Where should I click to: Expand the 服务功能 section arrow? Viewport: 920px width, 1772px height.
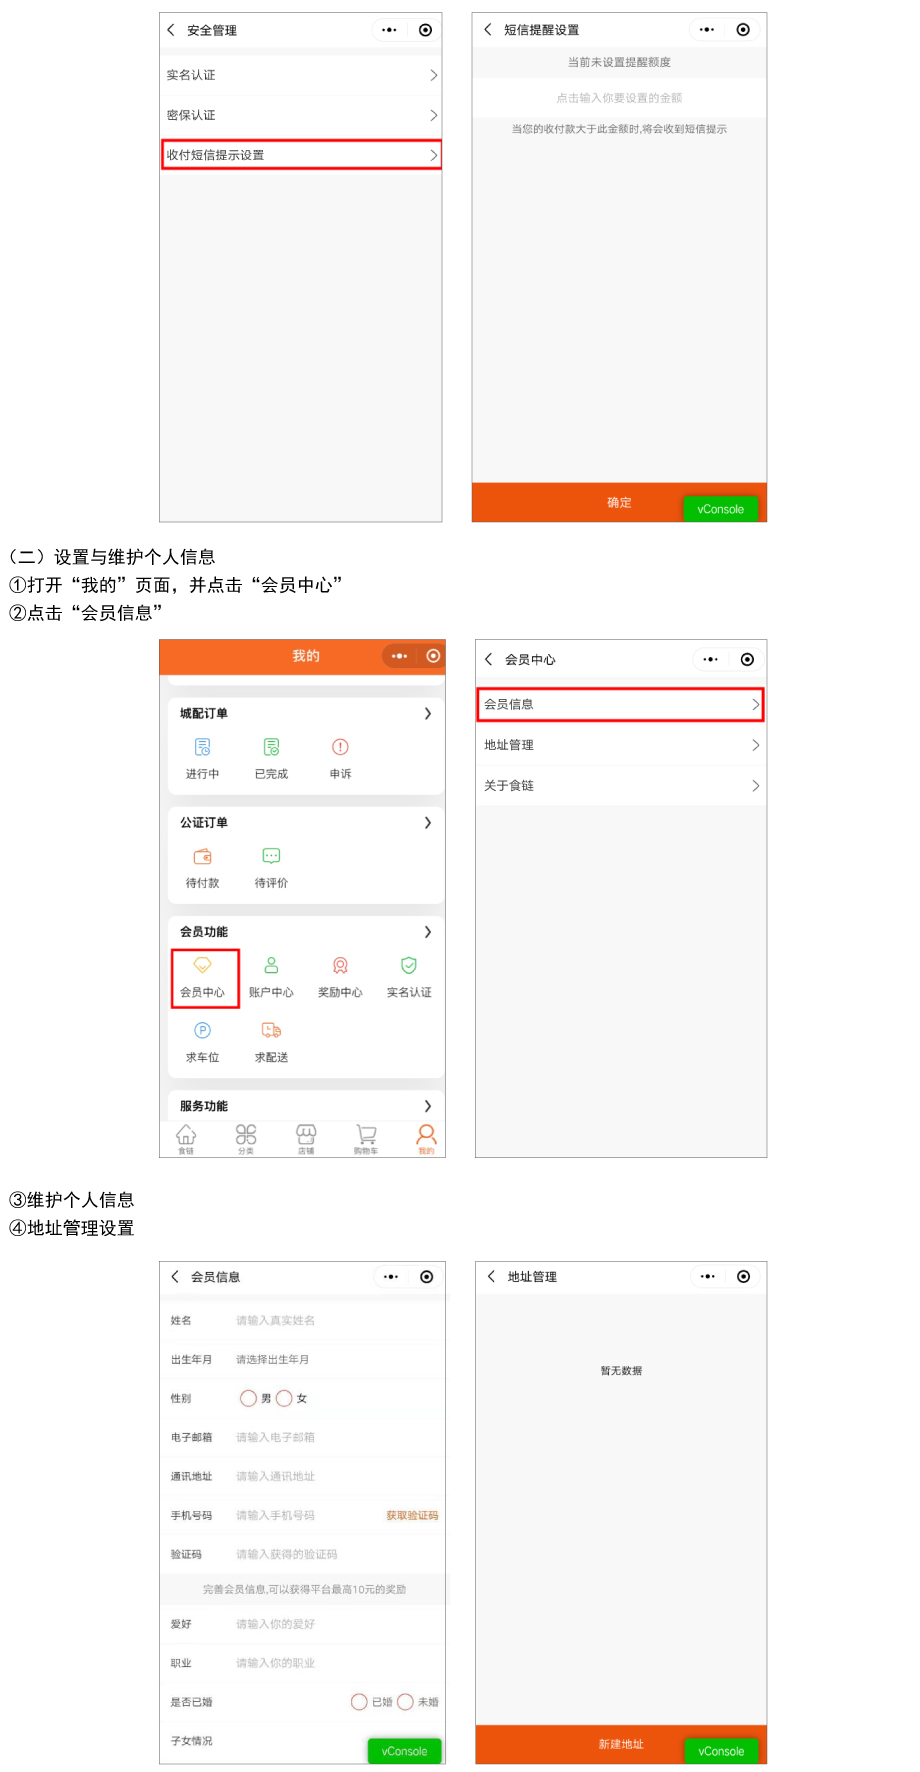coord(428,1106)
